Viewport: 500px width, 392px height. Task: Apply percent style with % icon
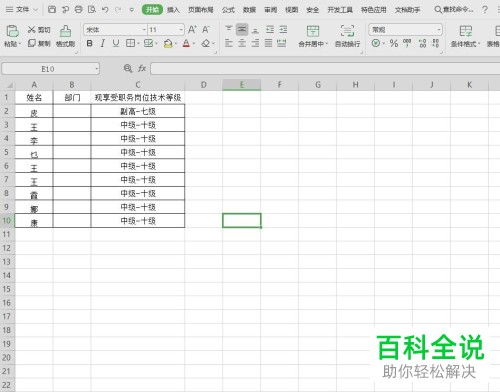[x=394, y=43]
